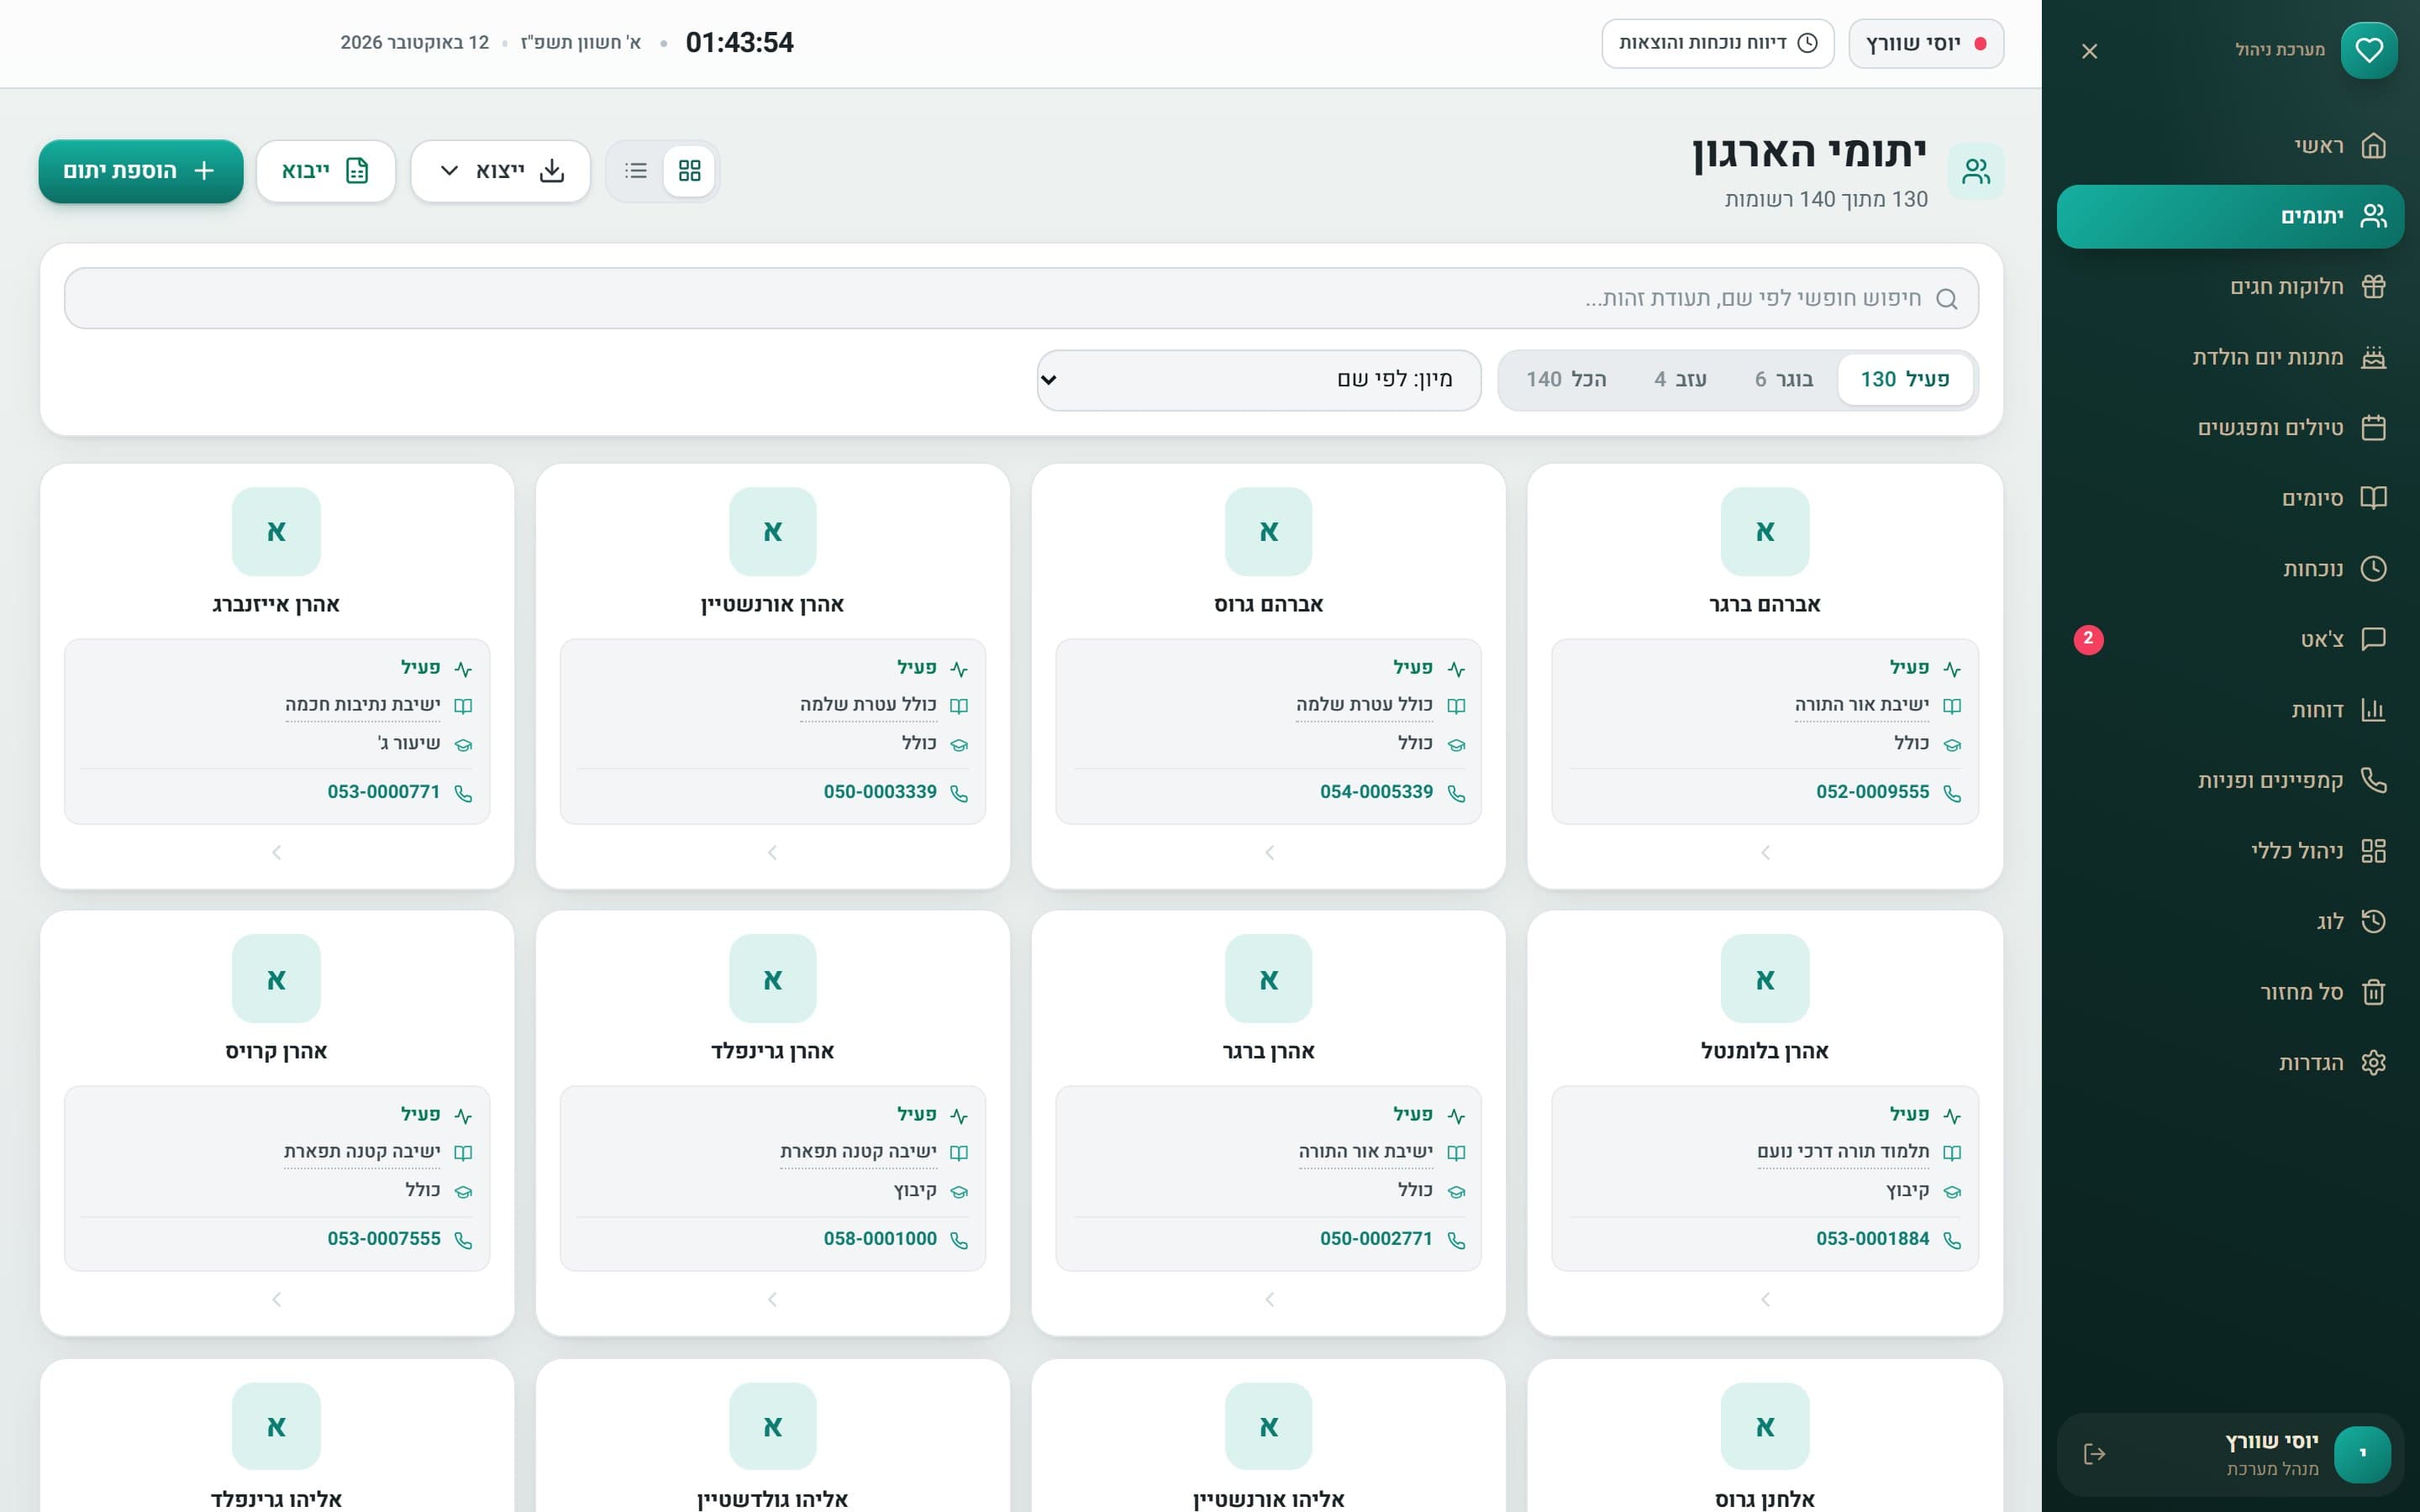
Task: Select the עזב 4 filter tab
Action: (x=1680, y=380)
